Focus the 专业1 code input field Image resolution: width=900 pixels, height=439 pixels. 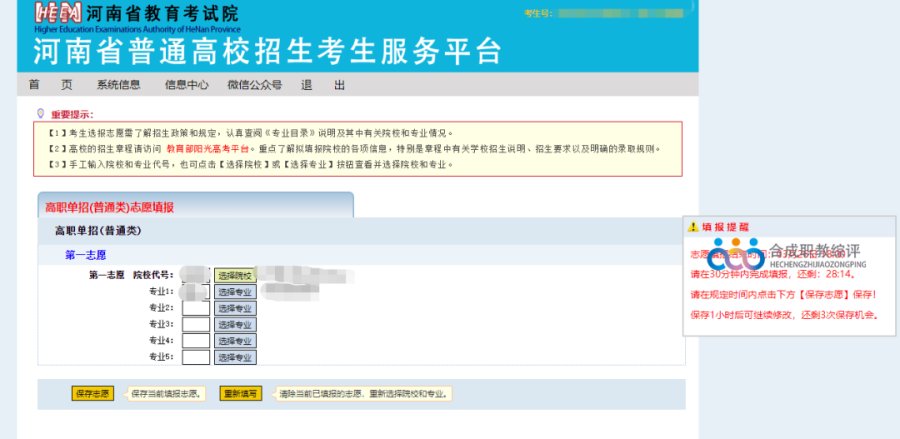pyautogui.click(x=195, y=292)
